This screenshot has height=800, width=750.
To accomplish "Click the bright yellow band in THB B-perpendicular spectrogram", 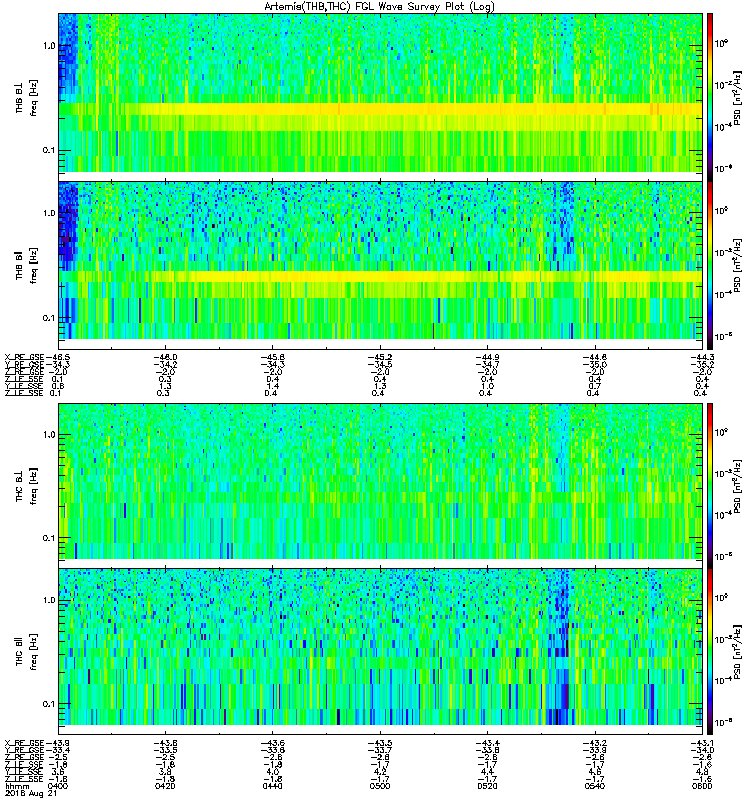I will pos(381,109).
